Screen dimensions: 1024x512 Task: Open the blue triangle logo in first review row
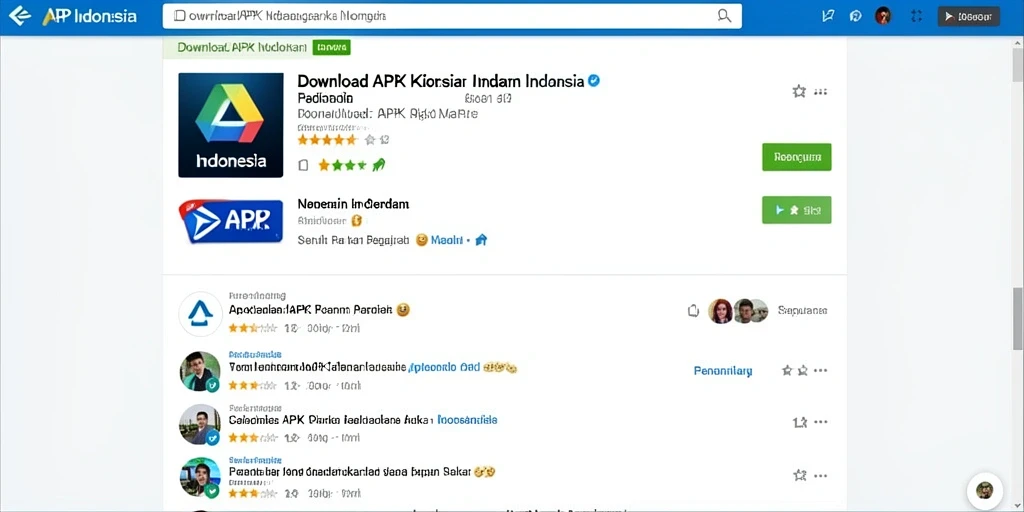(x=200, y=314)
